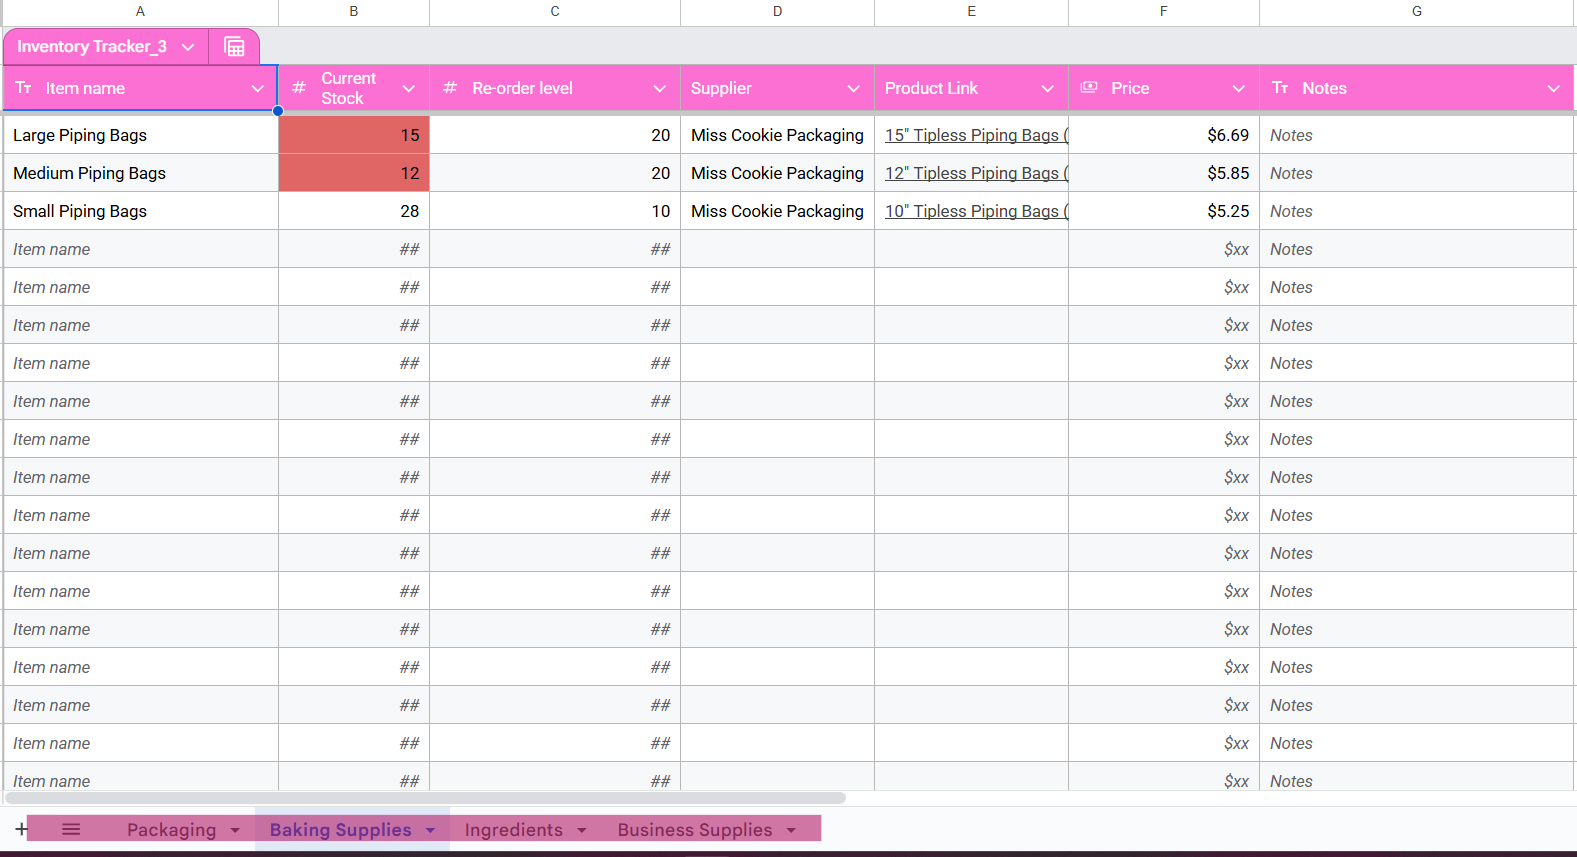This screenshot has height=857, width=1577.
Task: Click the table view calculator icon
Action: point(234,47)
